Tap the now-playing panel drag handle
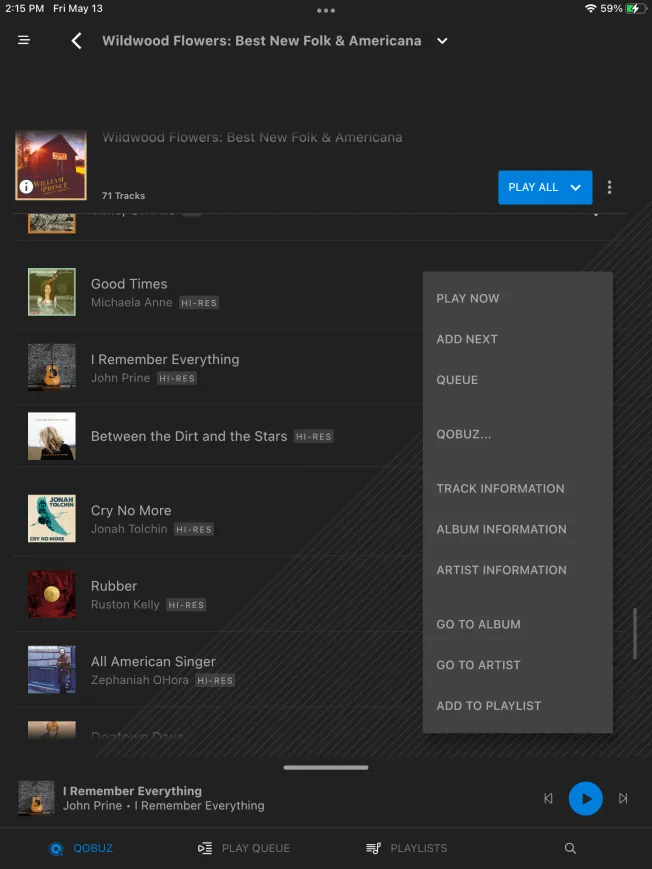Viewport: 652px width, 869px height. click(x=326, y=768)
